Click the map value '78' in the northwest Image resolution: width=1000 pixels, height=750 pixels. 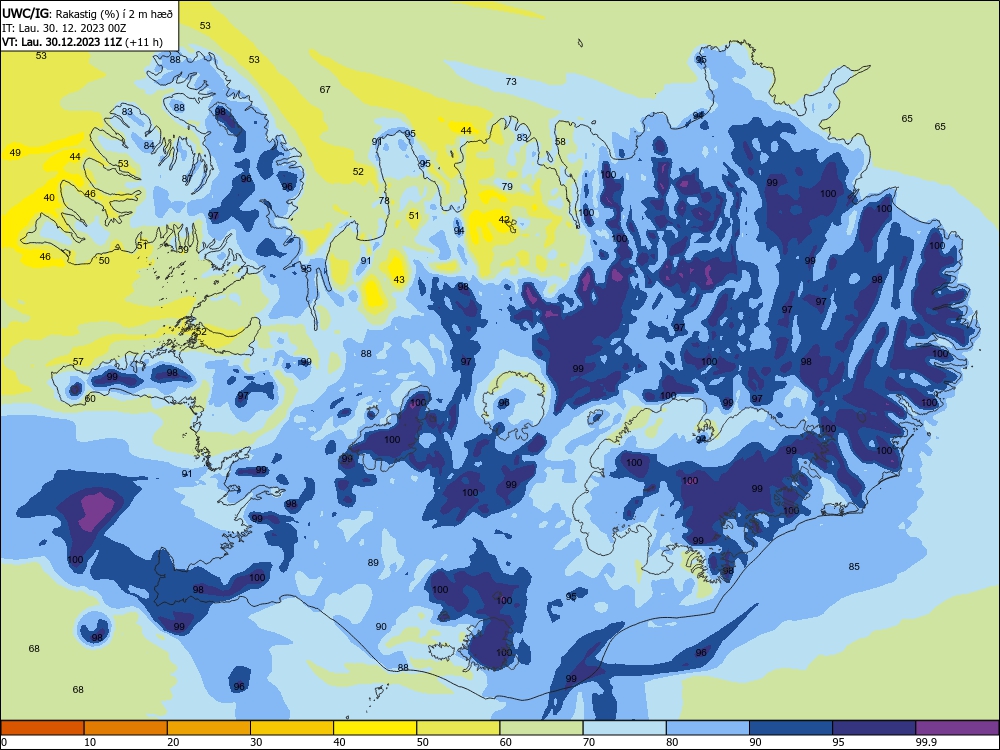384,201
